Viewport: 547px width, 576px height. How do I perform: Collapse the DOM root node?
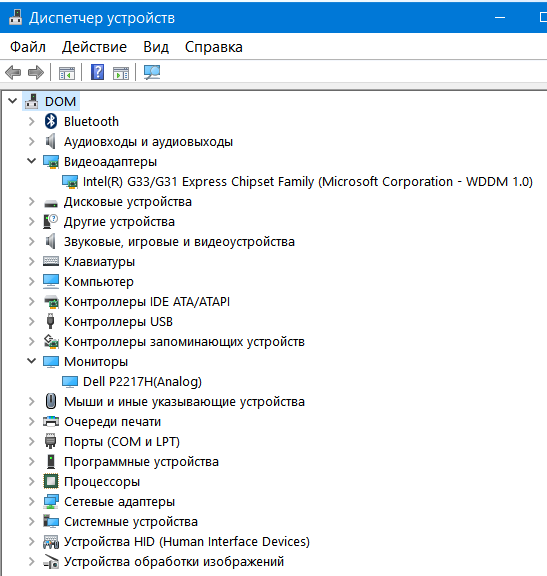(x=12, y=101)
